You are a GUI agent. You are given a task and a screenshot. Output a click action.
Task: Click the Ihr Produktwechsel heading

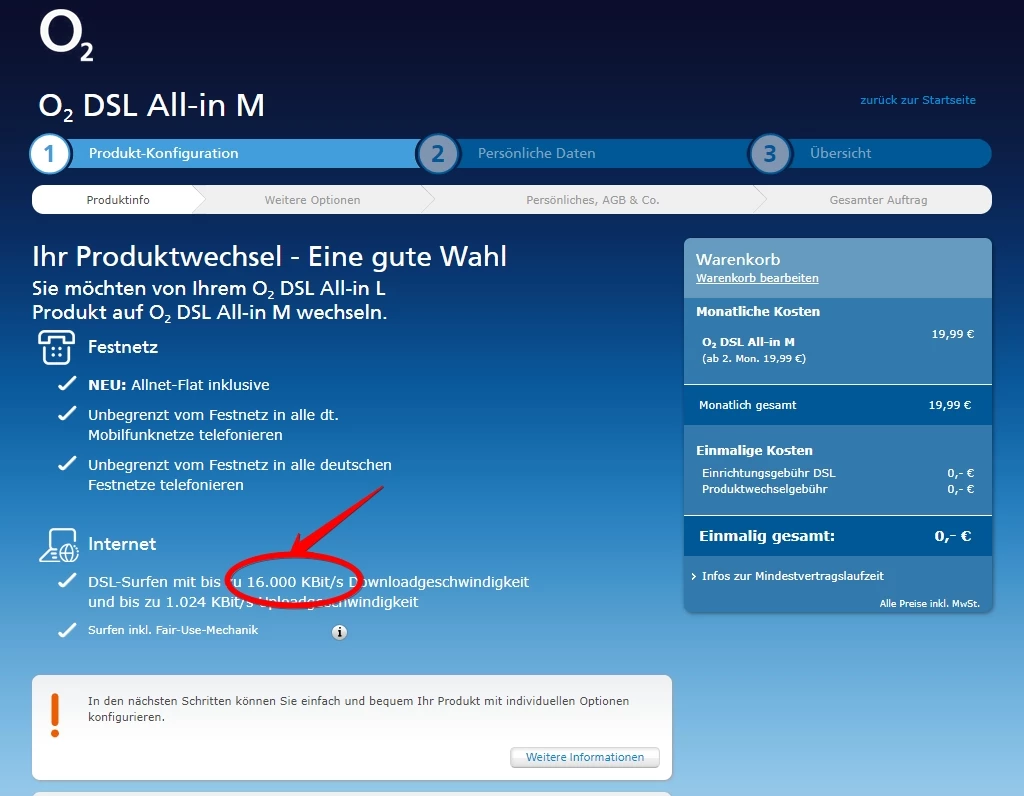(x=269, y=257)
